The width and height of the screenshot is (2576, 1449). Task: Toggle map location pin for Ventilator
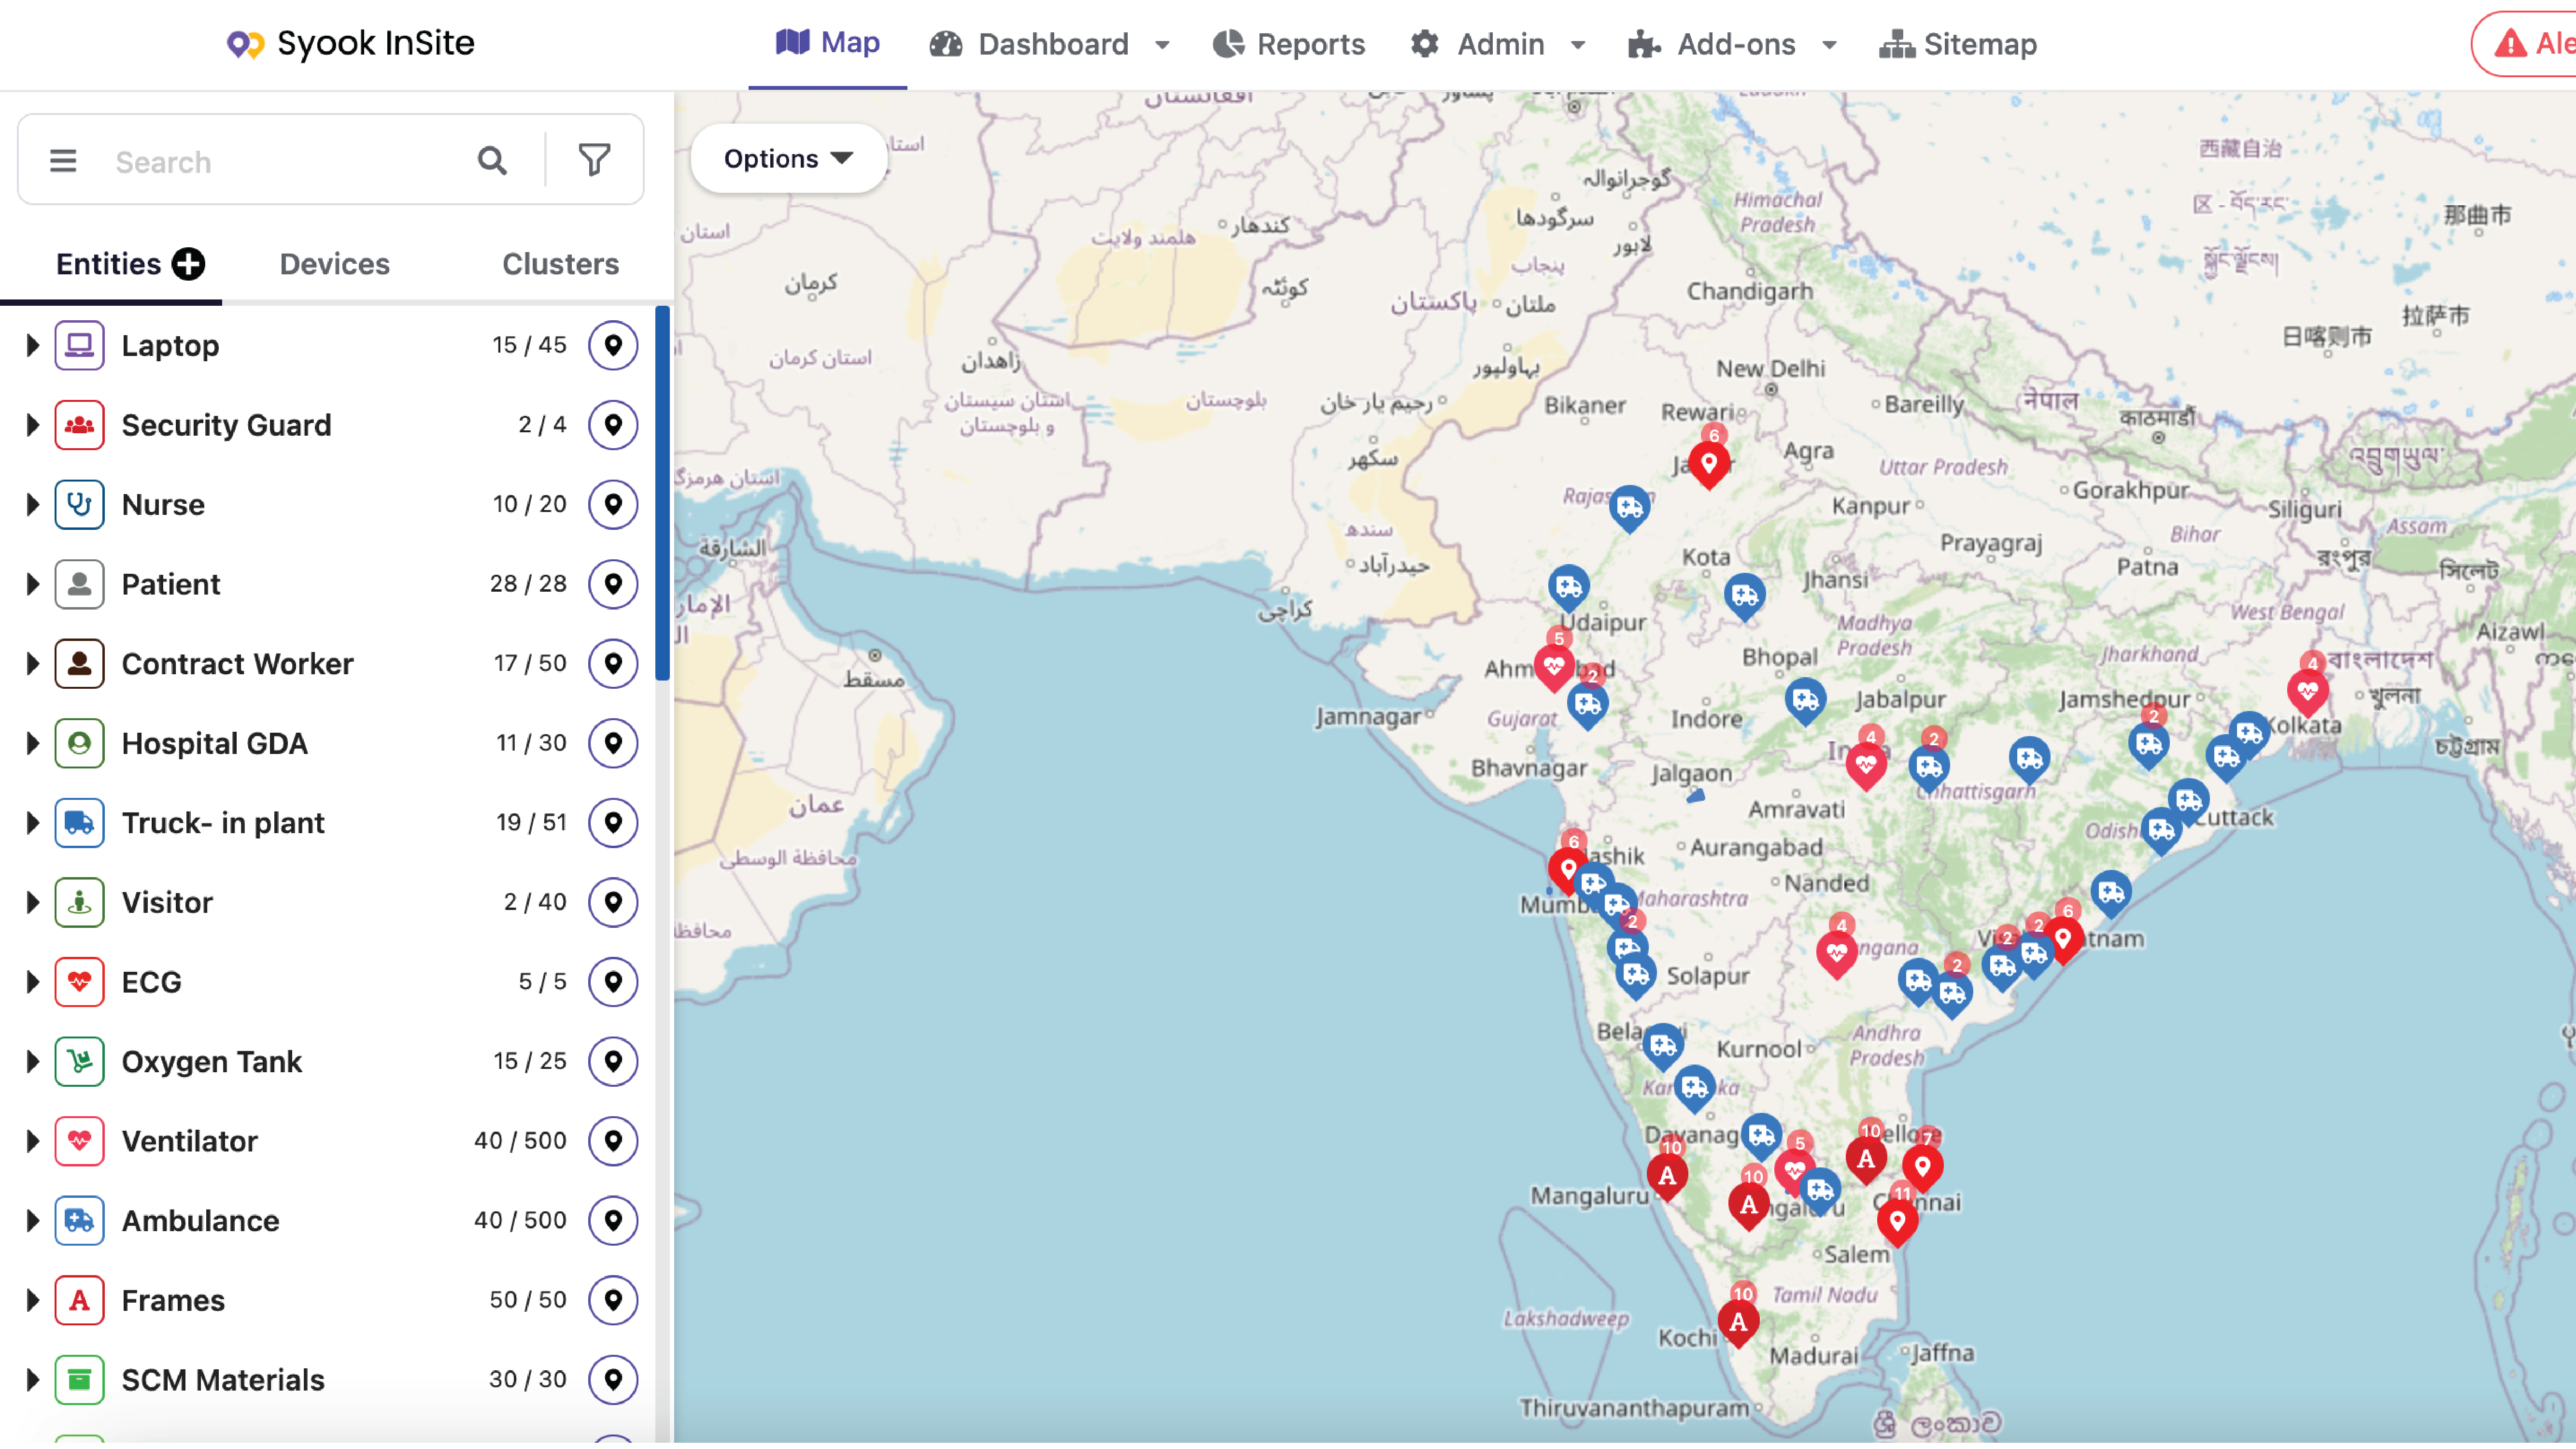613,1140
